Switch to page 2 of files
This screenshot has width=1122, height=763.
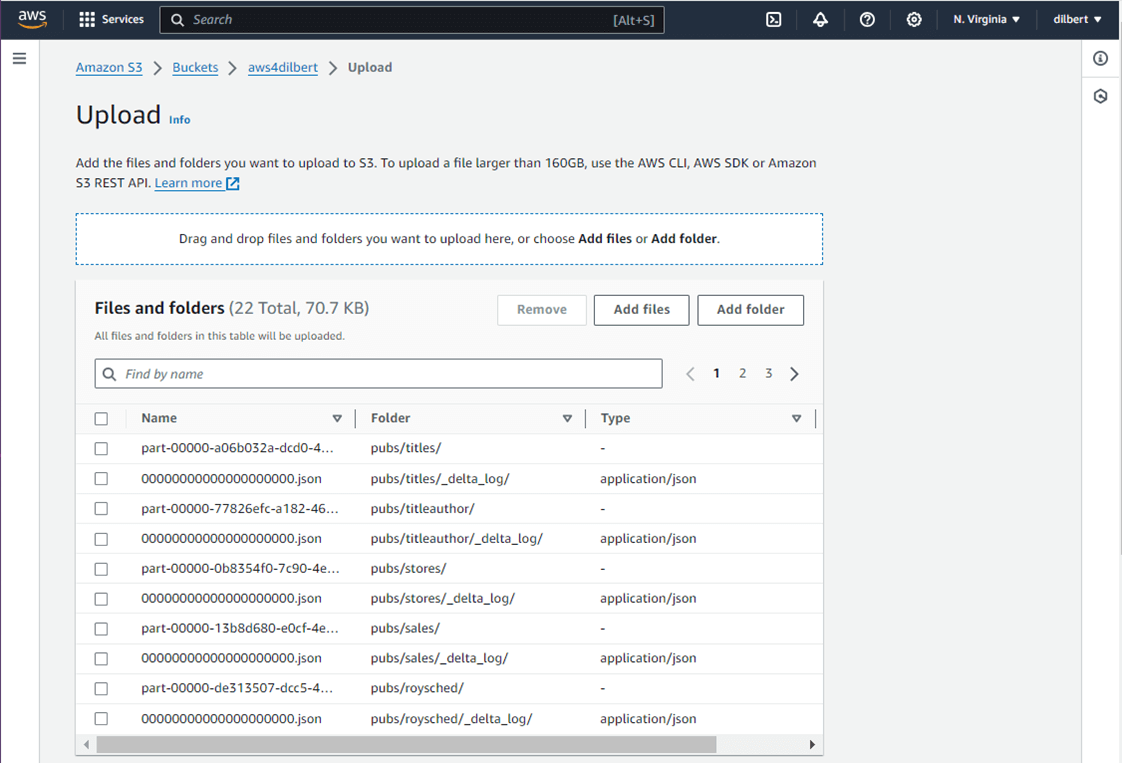[743, 374]
